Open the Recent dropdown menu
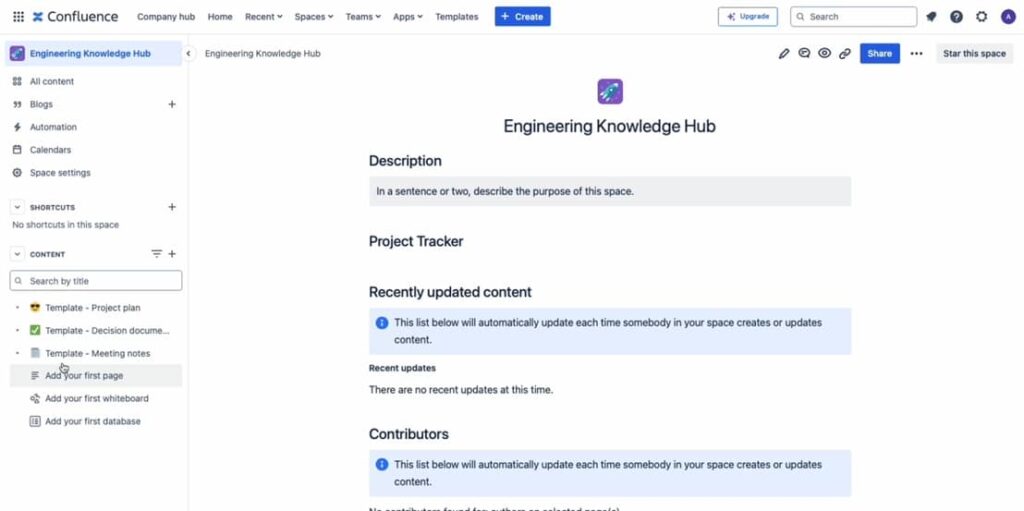Viewport: 1024px width, 511px height. point(264,17)
